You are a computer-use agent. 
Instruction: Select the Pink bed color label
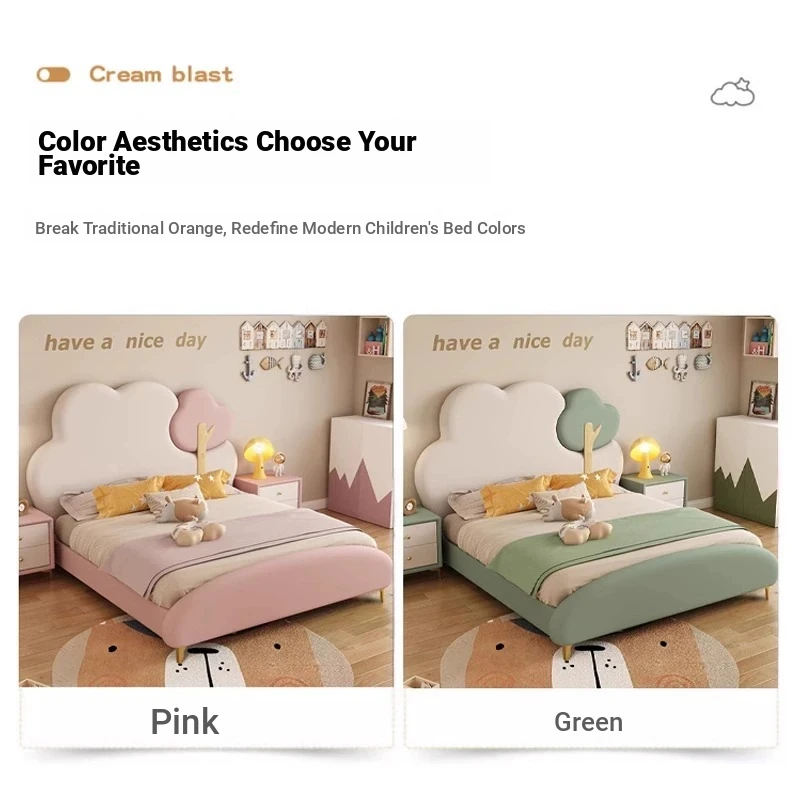(x=185, y=721)
